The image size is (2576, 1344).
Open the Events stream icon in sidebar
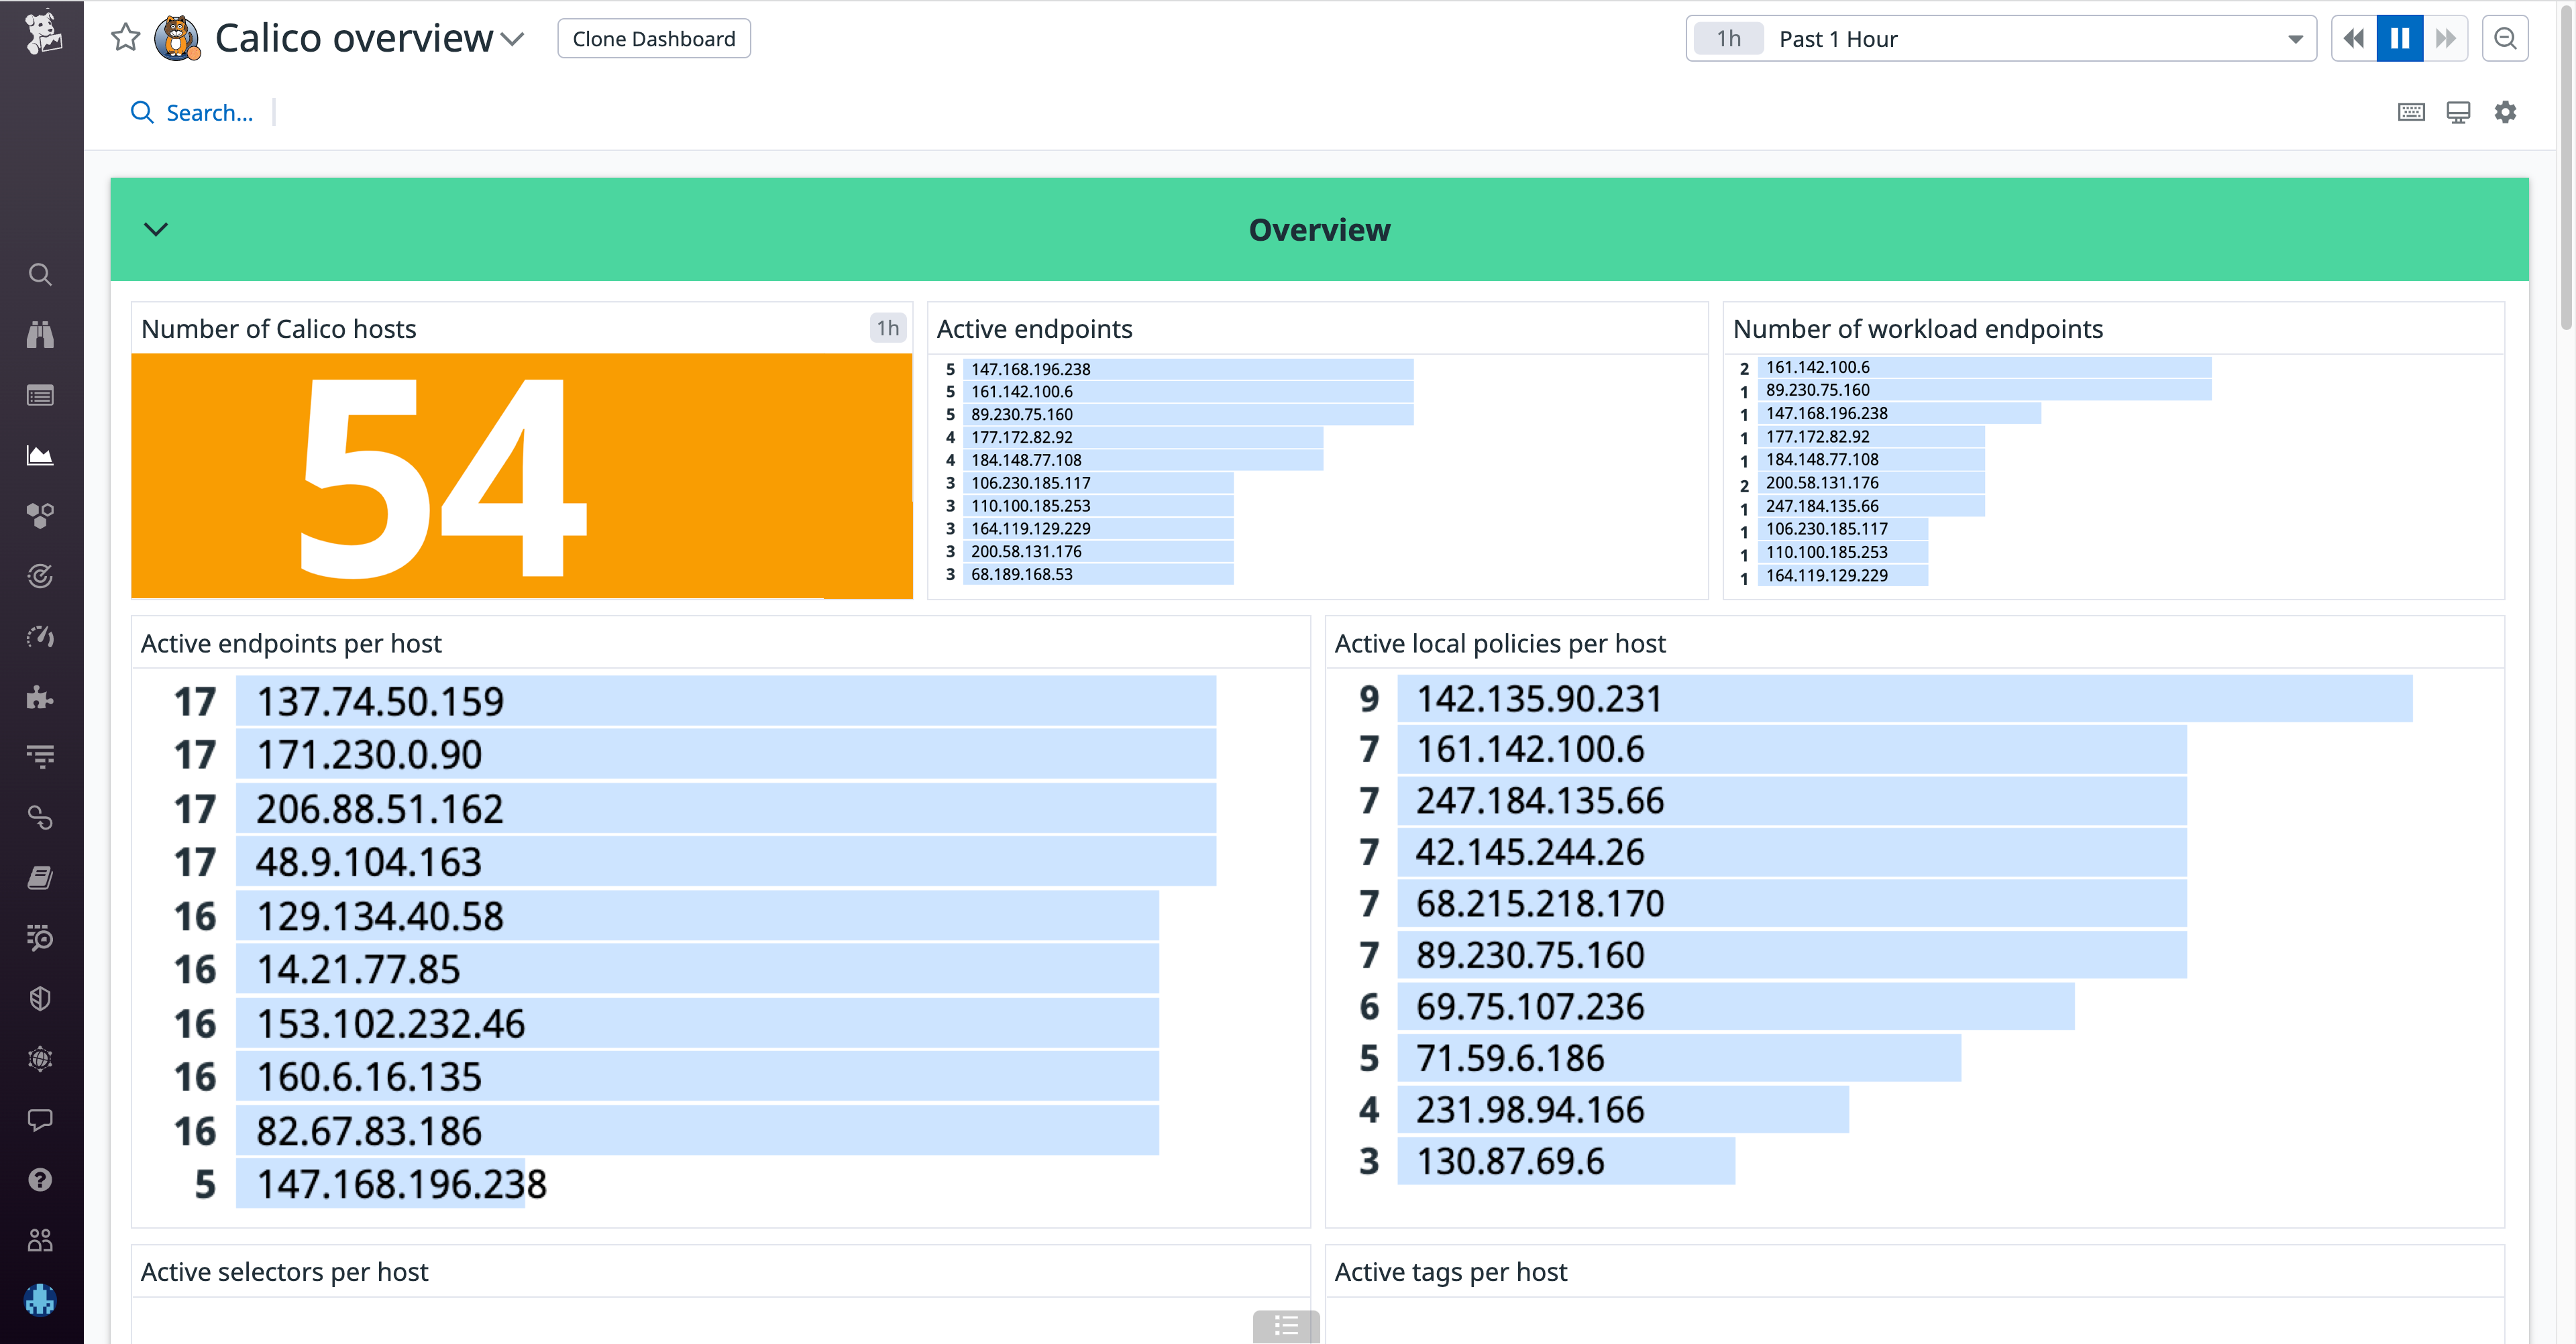click(40, 394)
